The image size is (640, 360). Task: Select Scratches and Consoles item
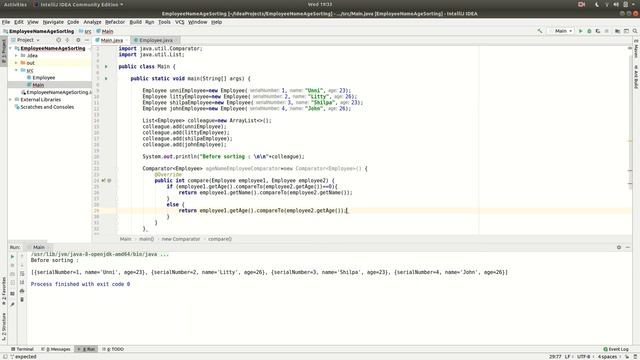(x=47, y=107)
